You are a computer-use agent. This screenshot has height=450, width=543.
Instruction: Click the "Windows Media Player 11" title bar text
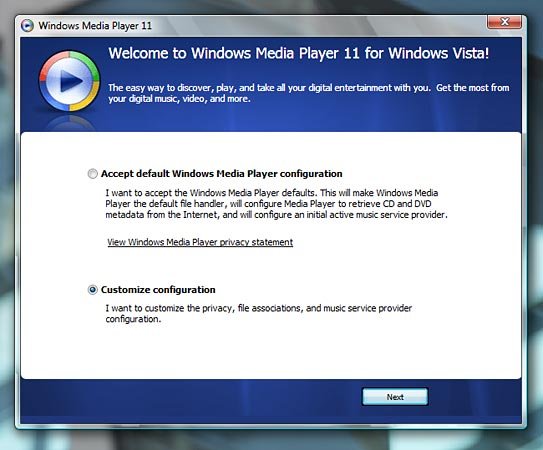(95, 26)
